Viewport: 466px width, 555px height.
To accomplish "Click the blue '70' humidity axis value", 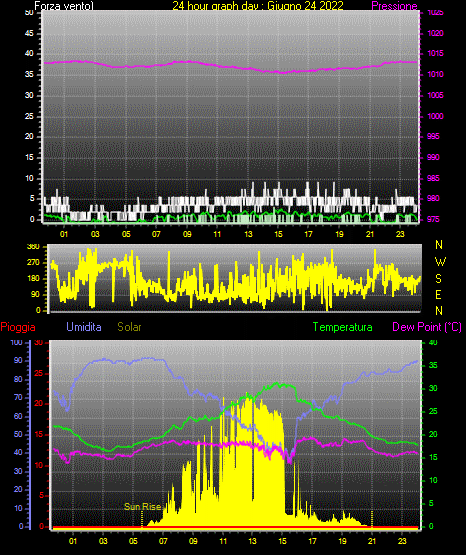I will (x=18, y=397).
